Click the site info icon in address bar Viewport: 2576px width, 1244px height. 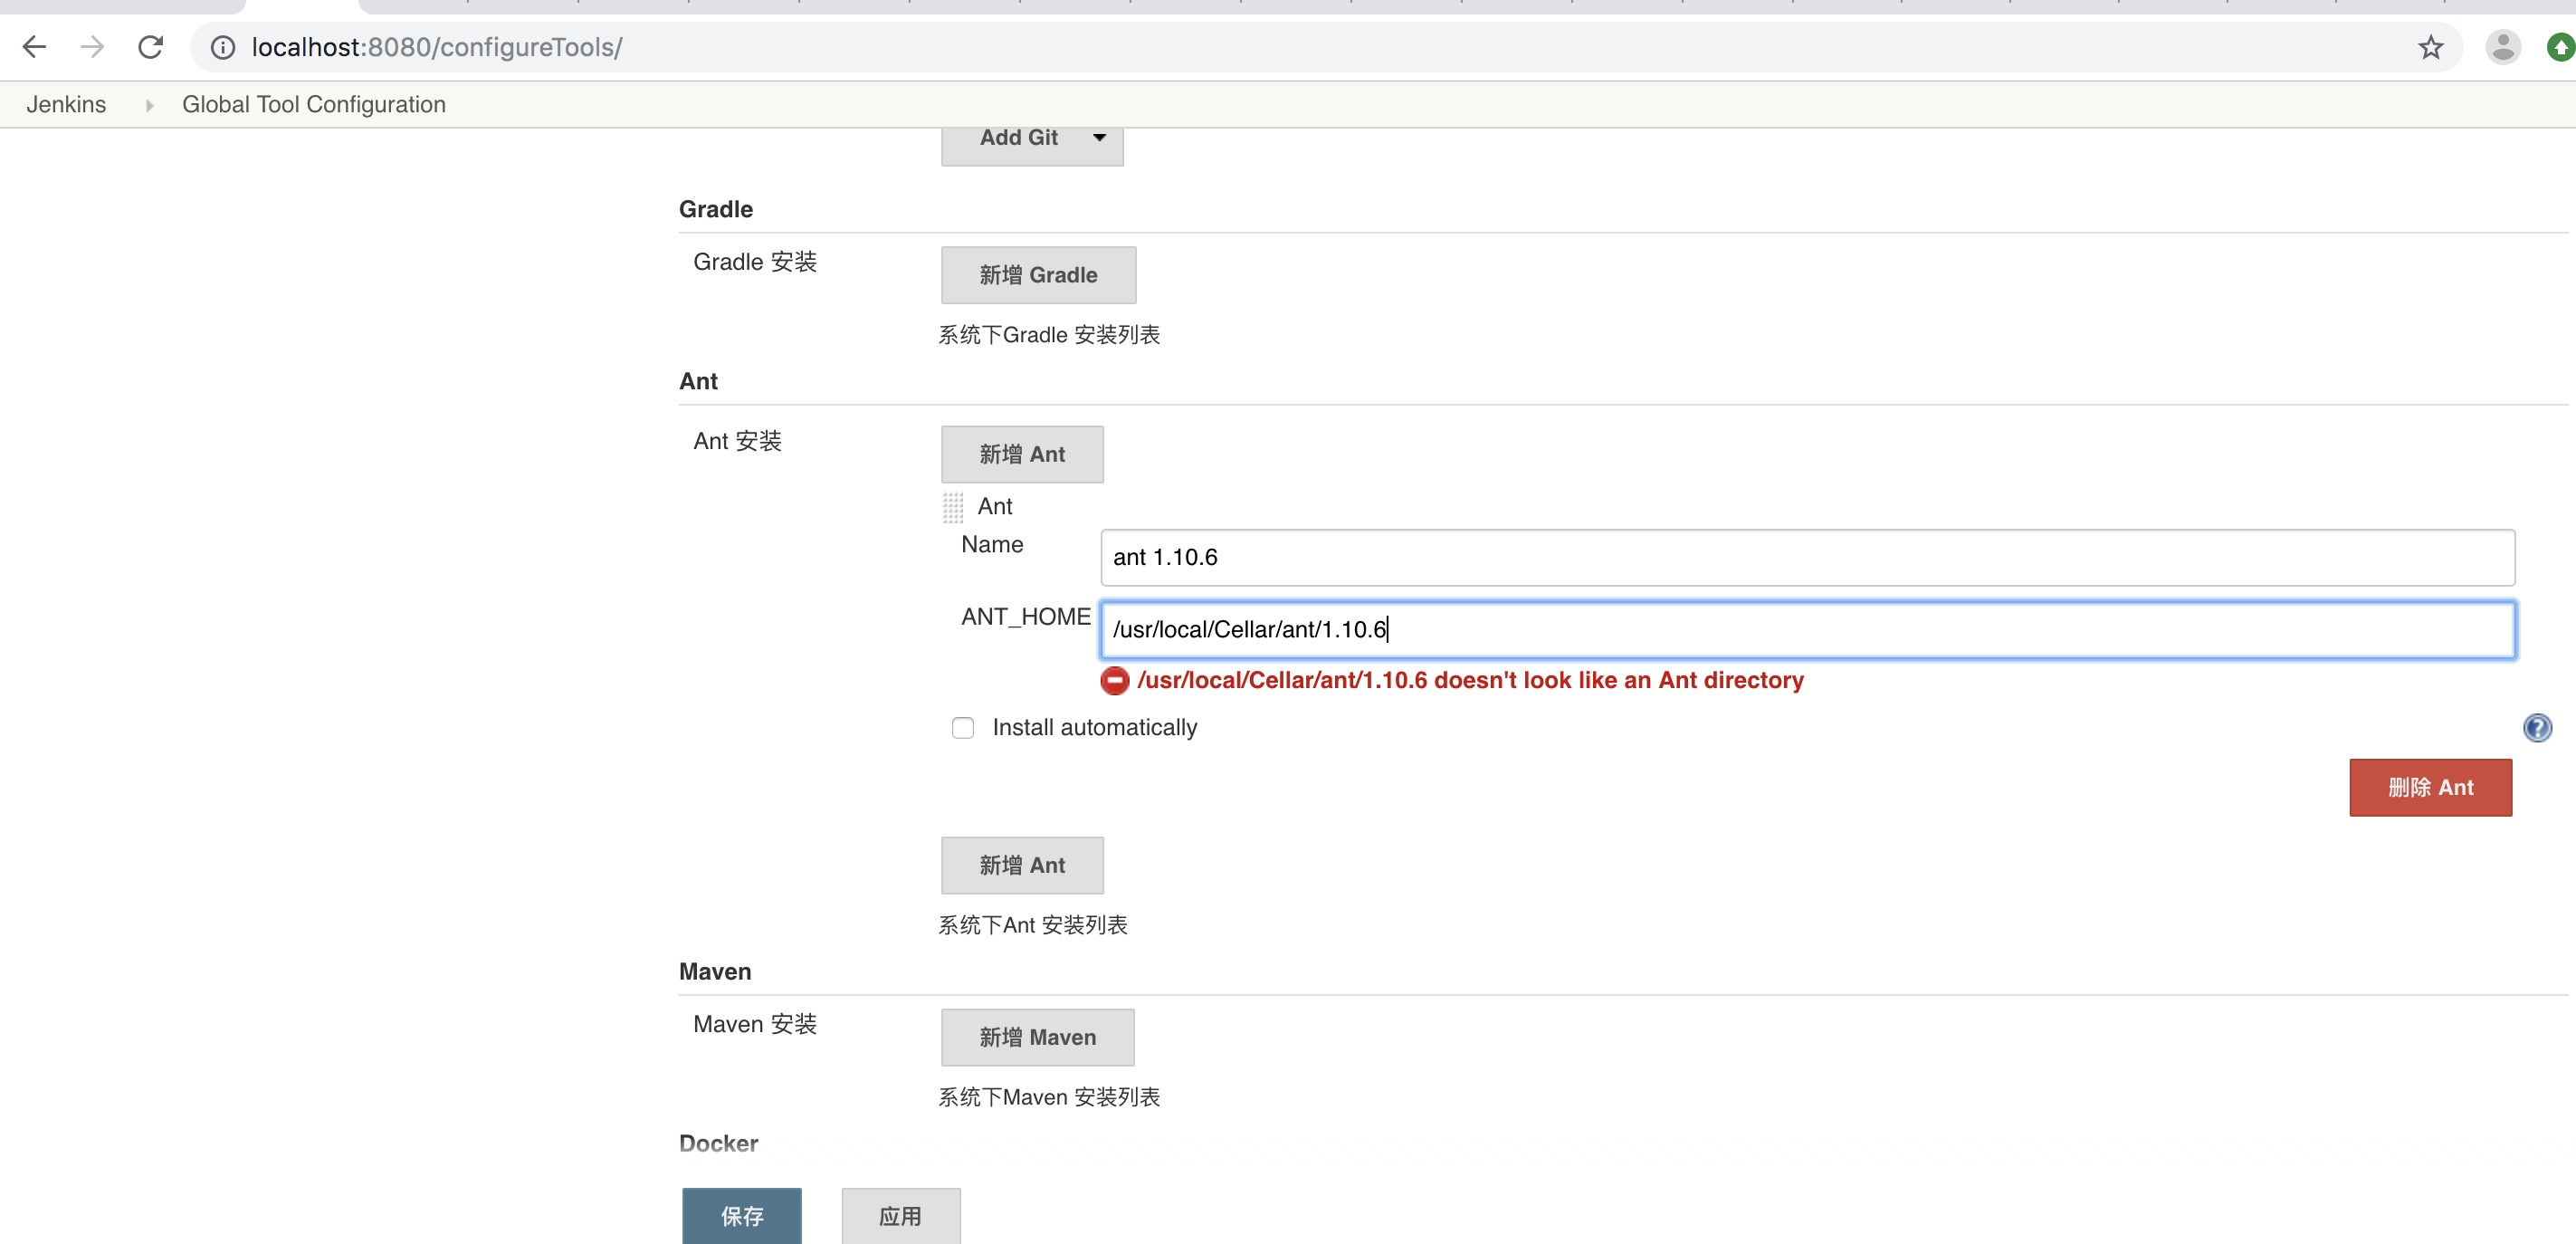pos(223,47)
